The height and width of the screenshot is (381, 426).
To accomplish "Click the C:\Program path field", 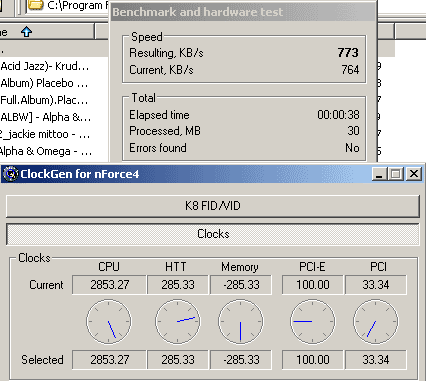I will point(68,5).
